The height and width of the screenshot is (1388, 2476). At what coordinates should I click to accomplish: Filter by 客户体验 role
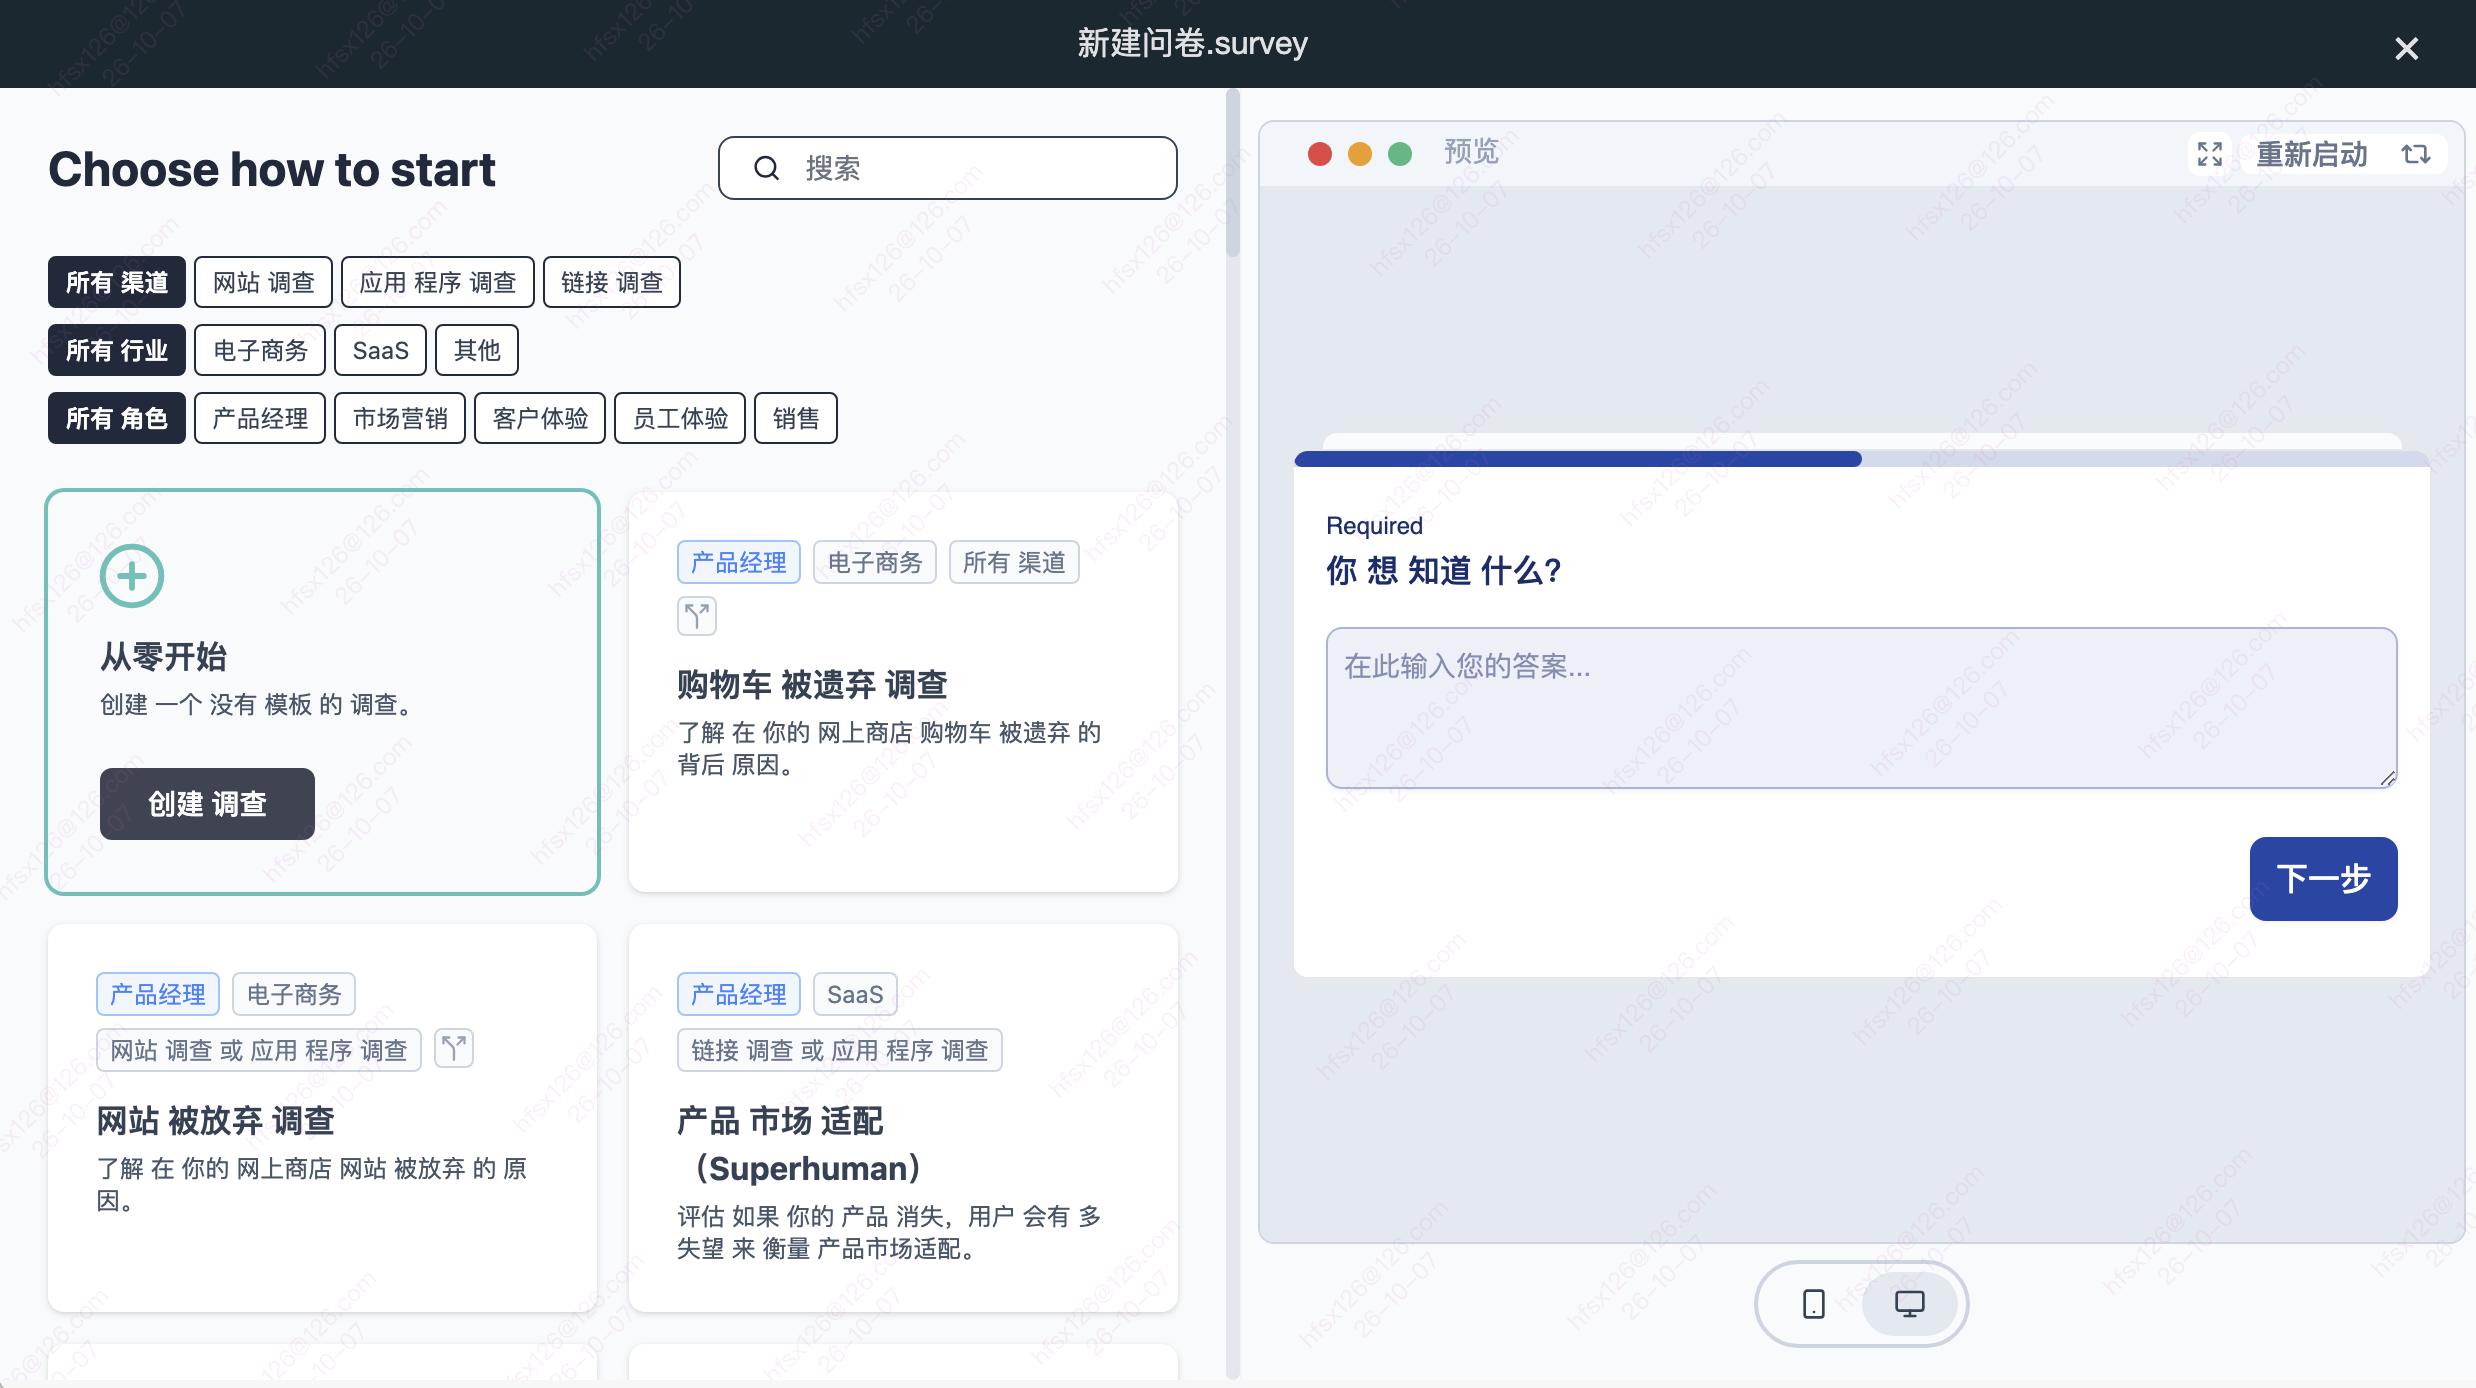click(540, 418)
